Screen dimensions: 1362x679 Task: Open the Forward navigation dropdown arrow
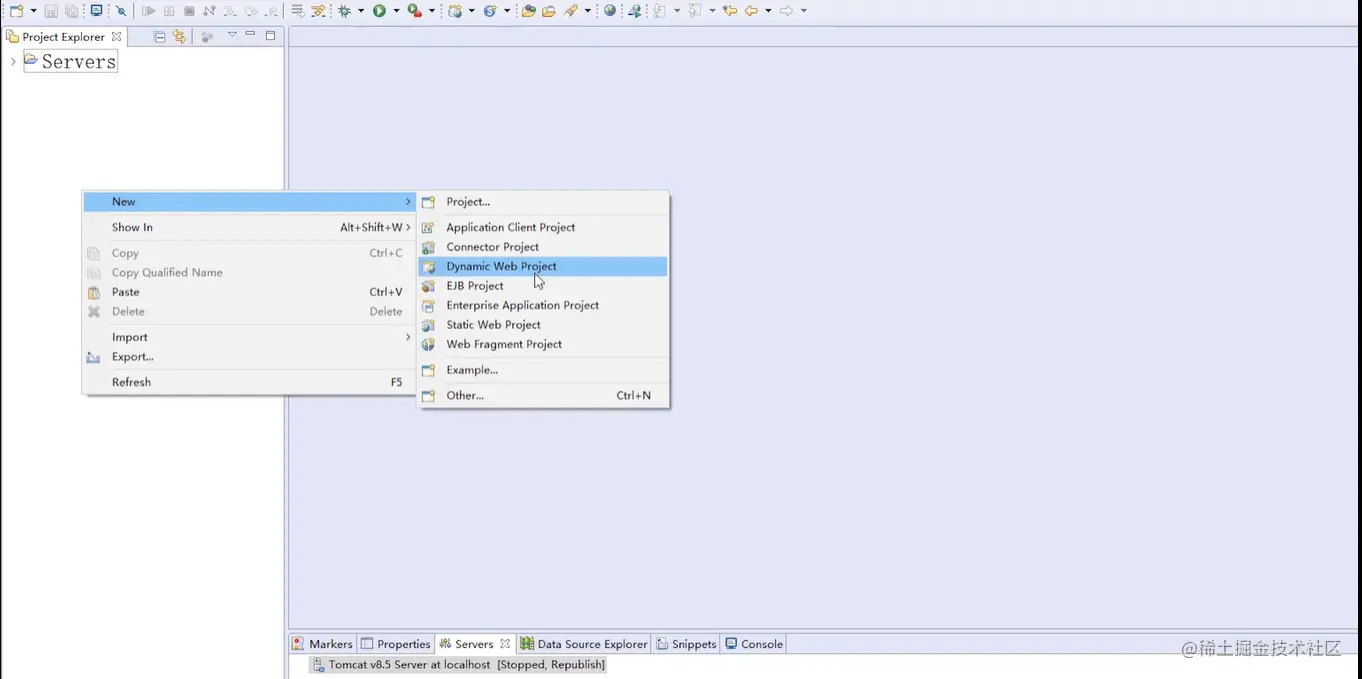[x=803, y=11]
